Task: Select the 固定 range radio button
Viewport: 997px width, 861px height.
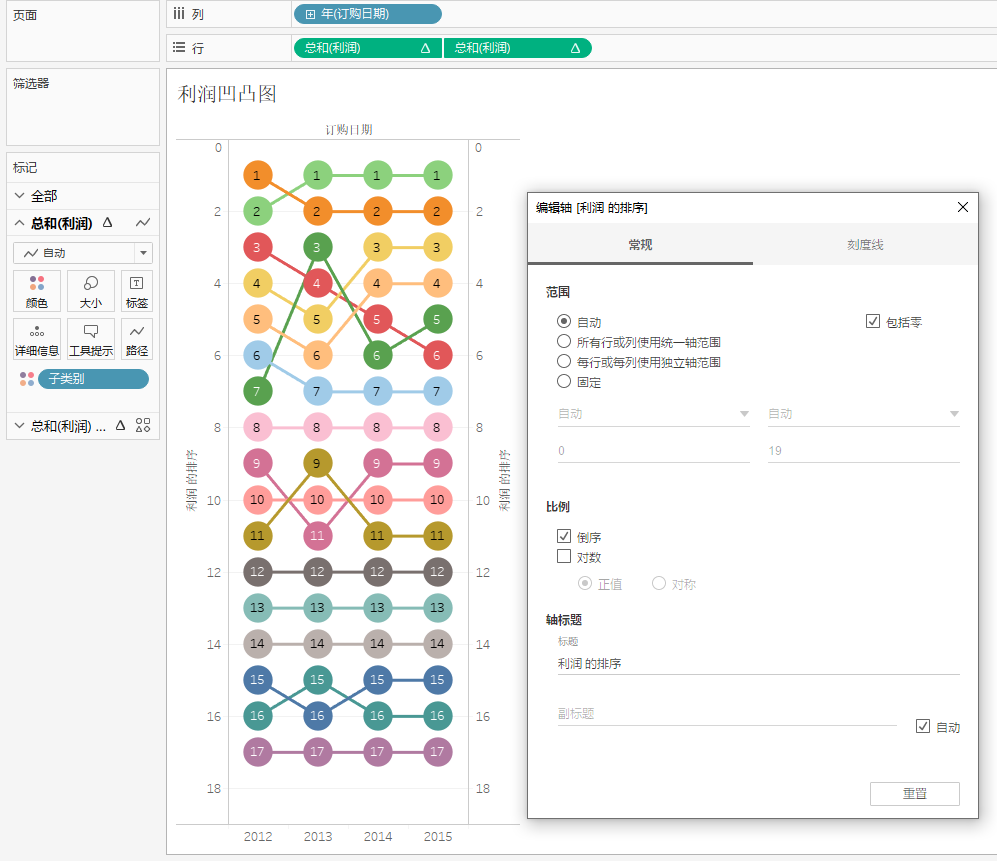Action: click(563, 382)
